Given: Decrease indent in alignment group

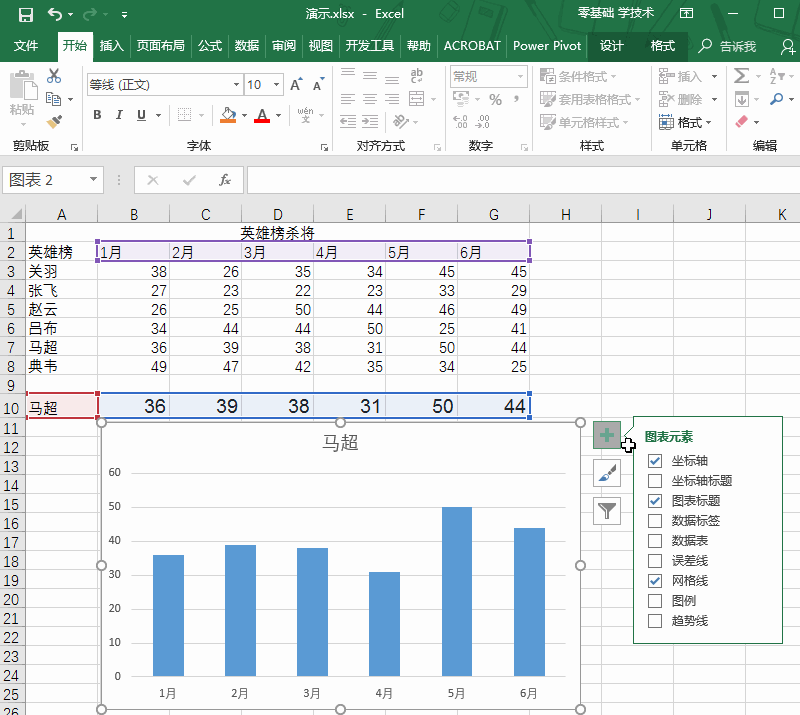Looking at the screenshot, I should (348, 121).
